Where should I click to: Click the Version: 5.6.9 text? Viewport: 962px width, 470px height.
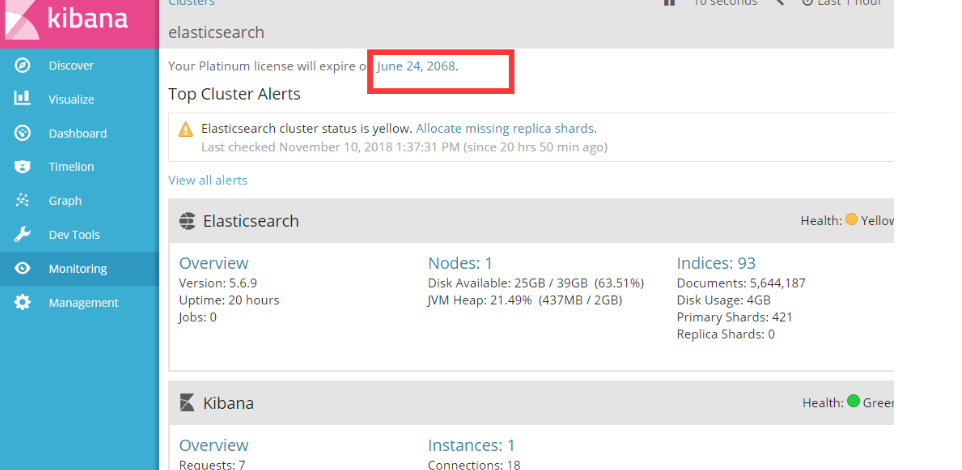pos(218,283)
